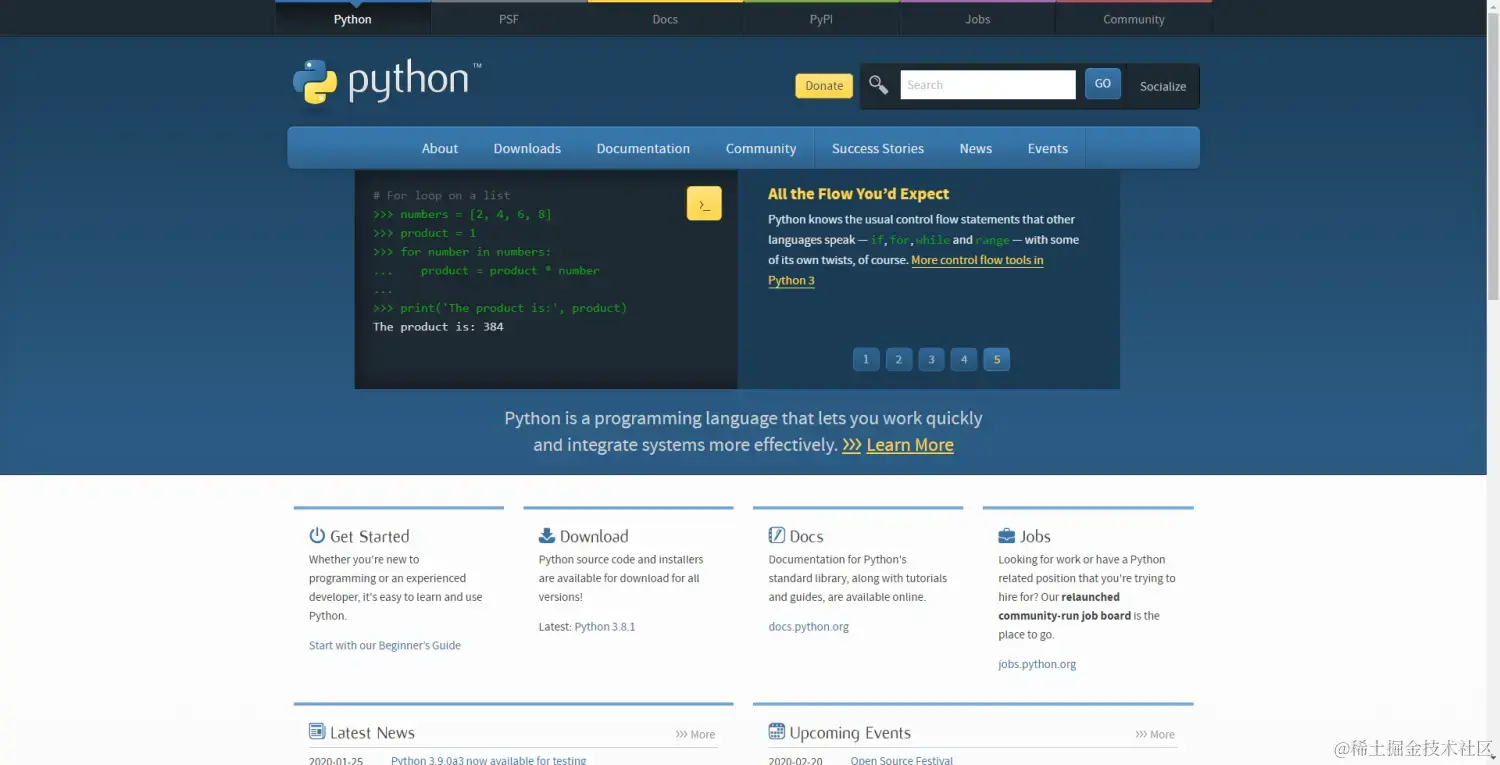Click the Upcoming Events calendar icon
The height and width of the screenshot is (765, 1500).
click(777, 732)
